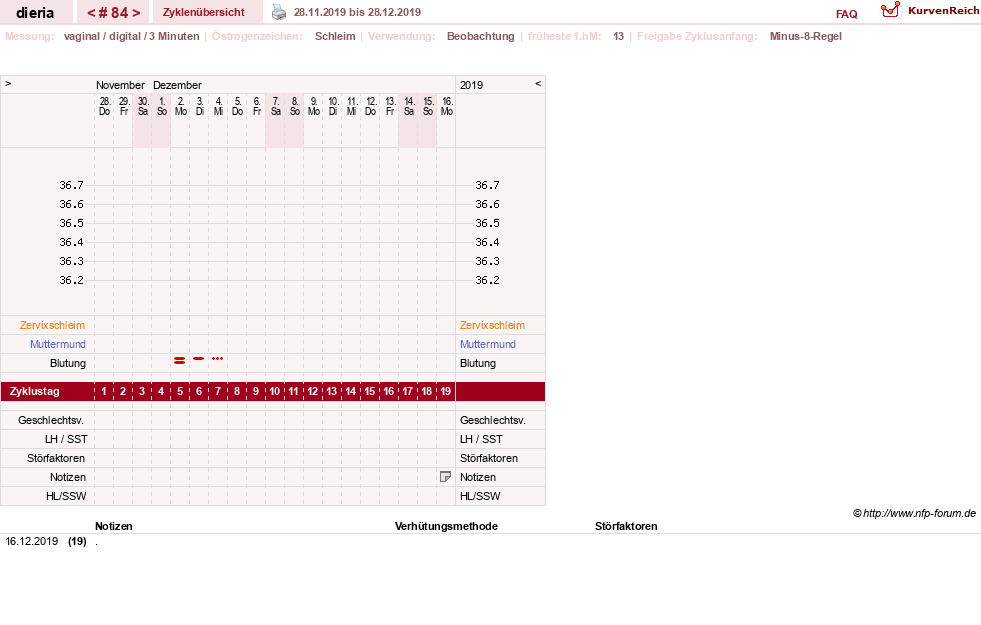This screenshot has width=981, height=625.
Task: Click the date header 1. So
Action: click(161, 106)
